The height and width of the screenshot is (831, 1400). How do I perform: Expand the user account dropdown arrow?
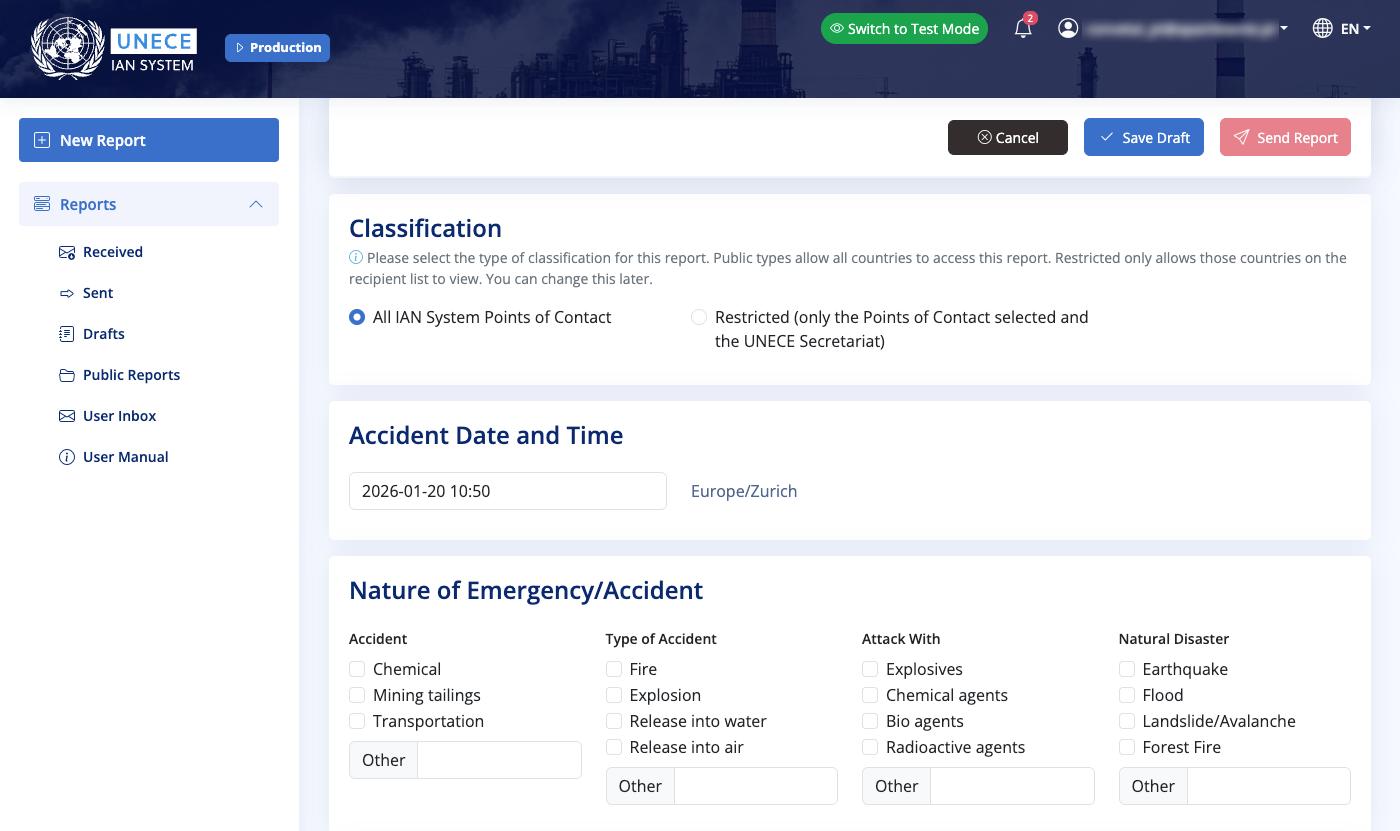pyautogui.click(x=1284, y=29)
